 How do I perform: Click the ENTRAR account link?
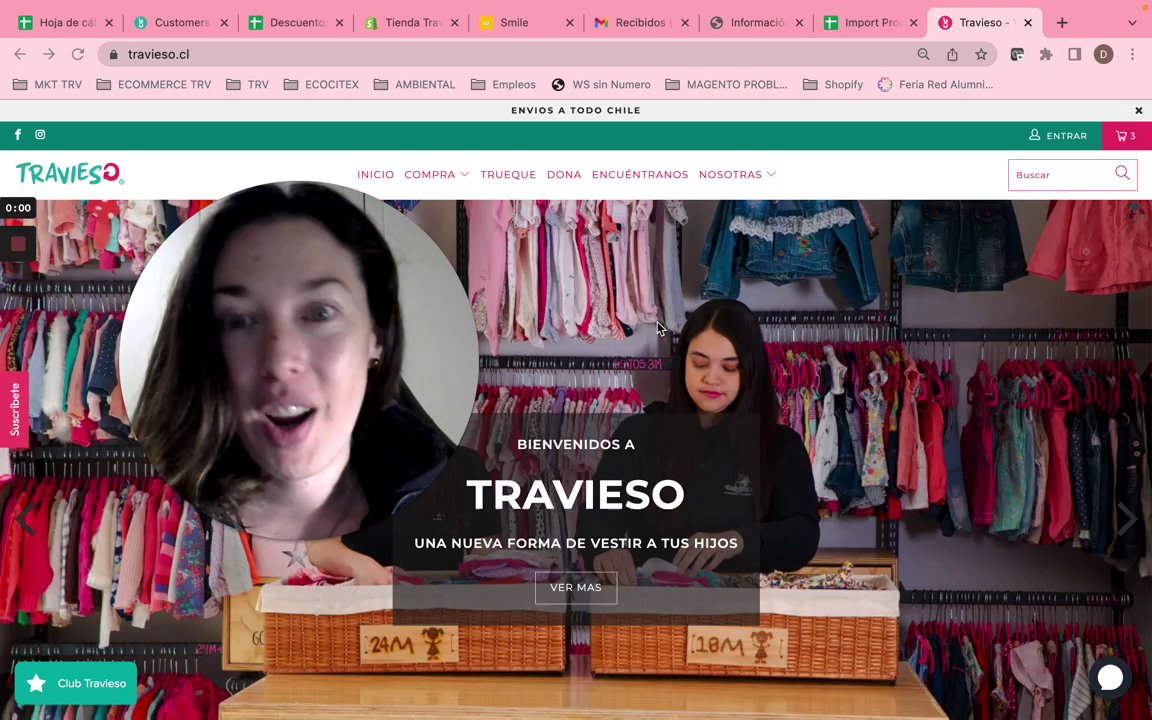[1058, 135]
